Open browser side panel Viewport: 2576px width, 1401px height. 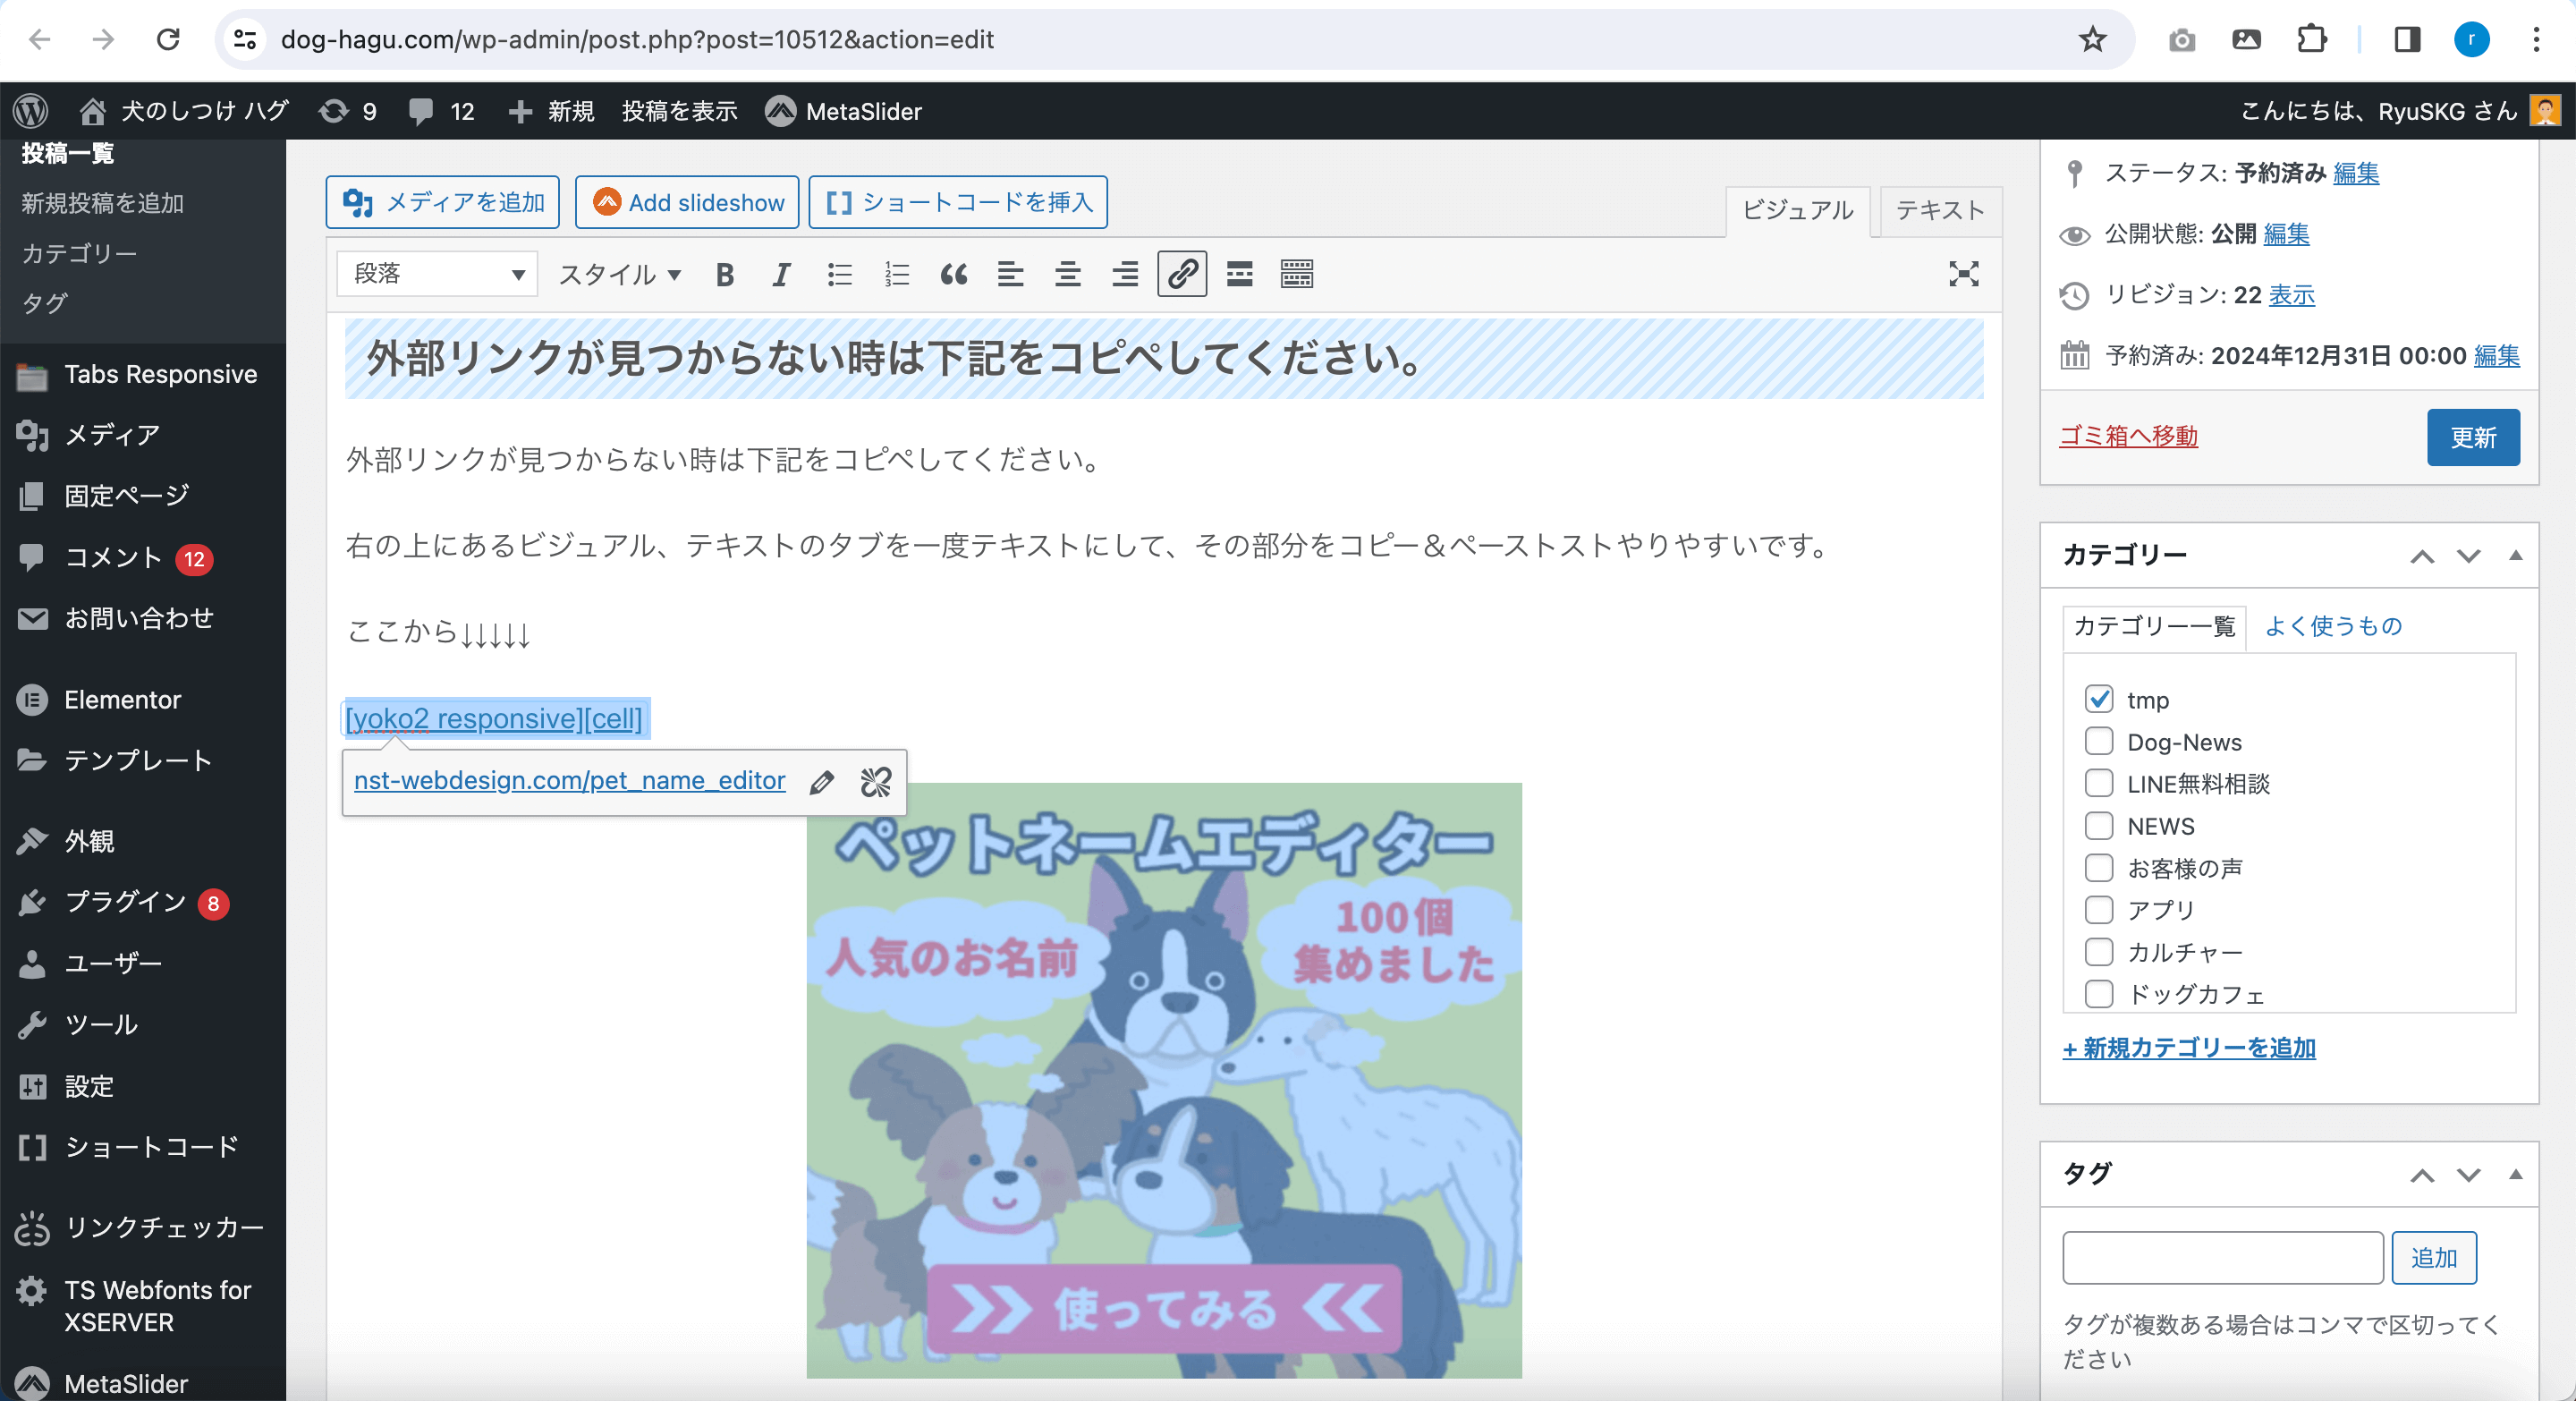click(x=2407, y=39)
